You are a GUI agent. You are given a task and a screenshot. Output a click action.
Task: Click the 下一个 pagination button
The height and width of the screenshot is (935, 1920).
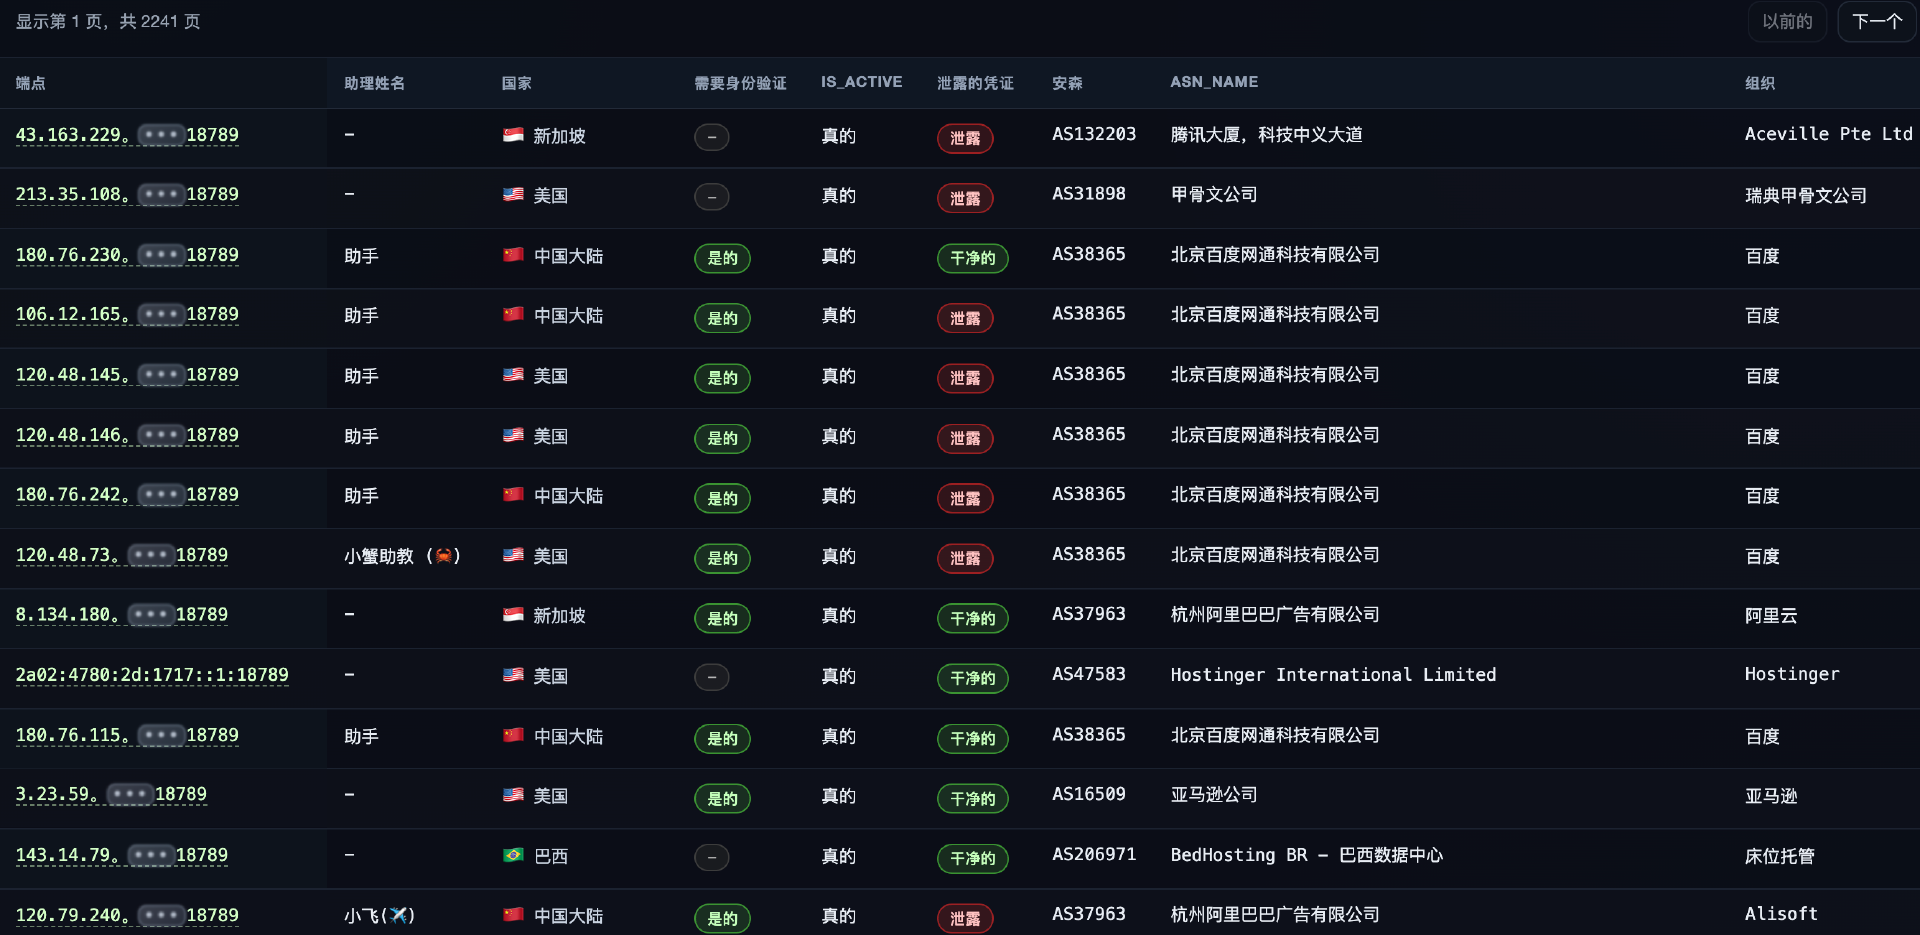pos(1876,21)
